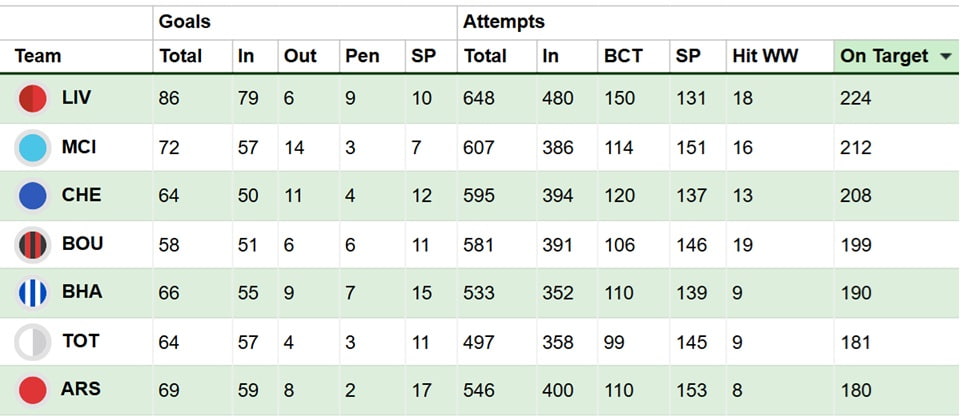Select the Goals group header
962x418 pixels.
(x=185, y=21)
